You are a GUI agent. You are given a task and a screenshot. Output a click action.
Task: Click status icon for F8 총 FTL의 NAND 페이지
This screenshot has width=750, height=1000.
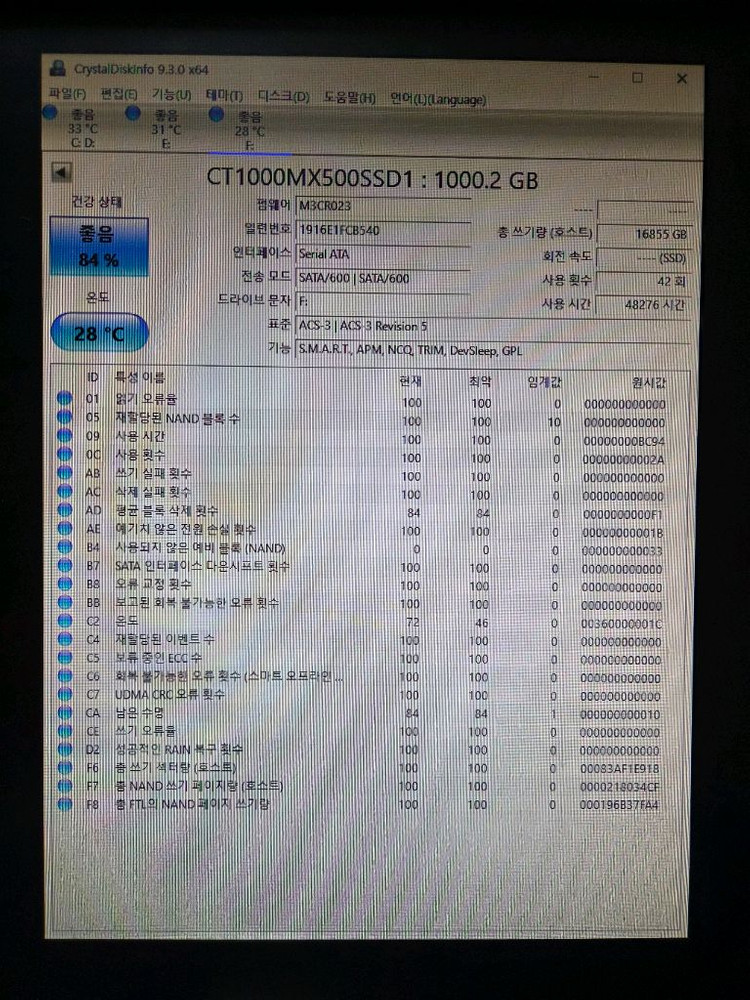(65, 804)
